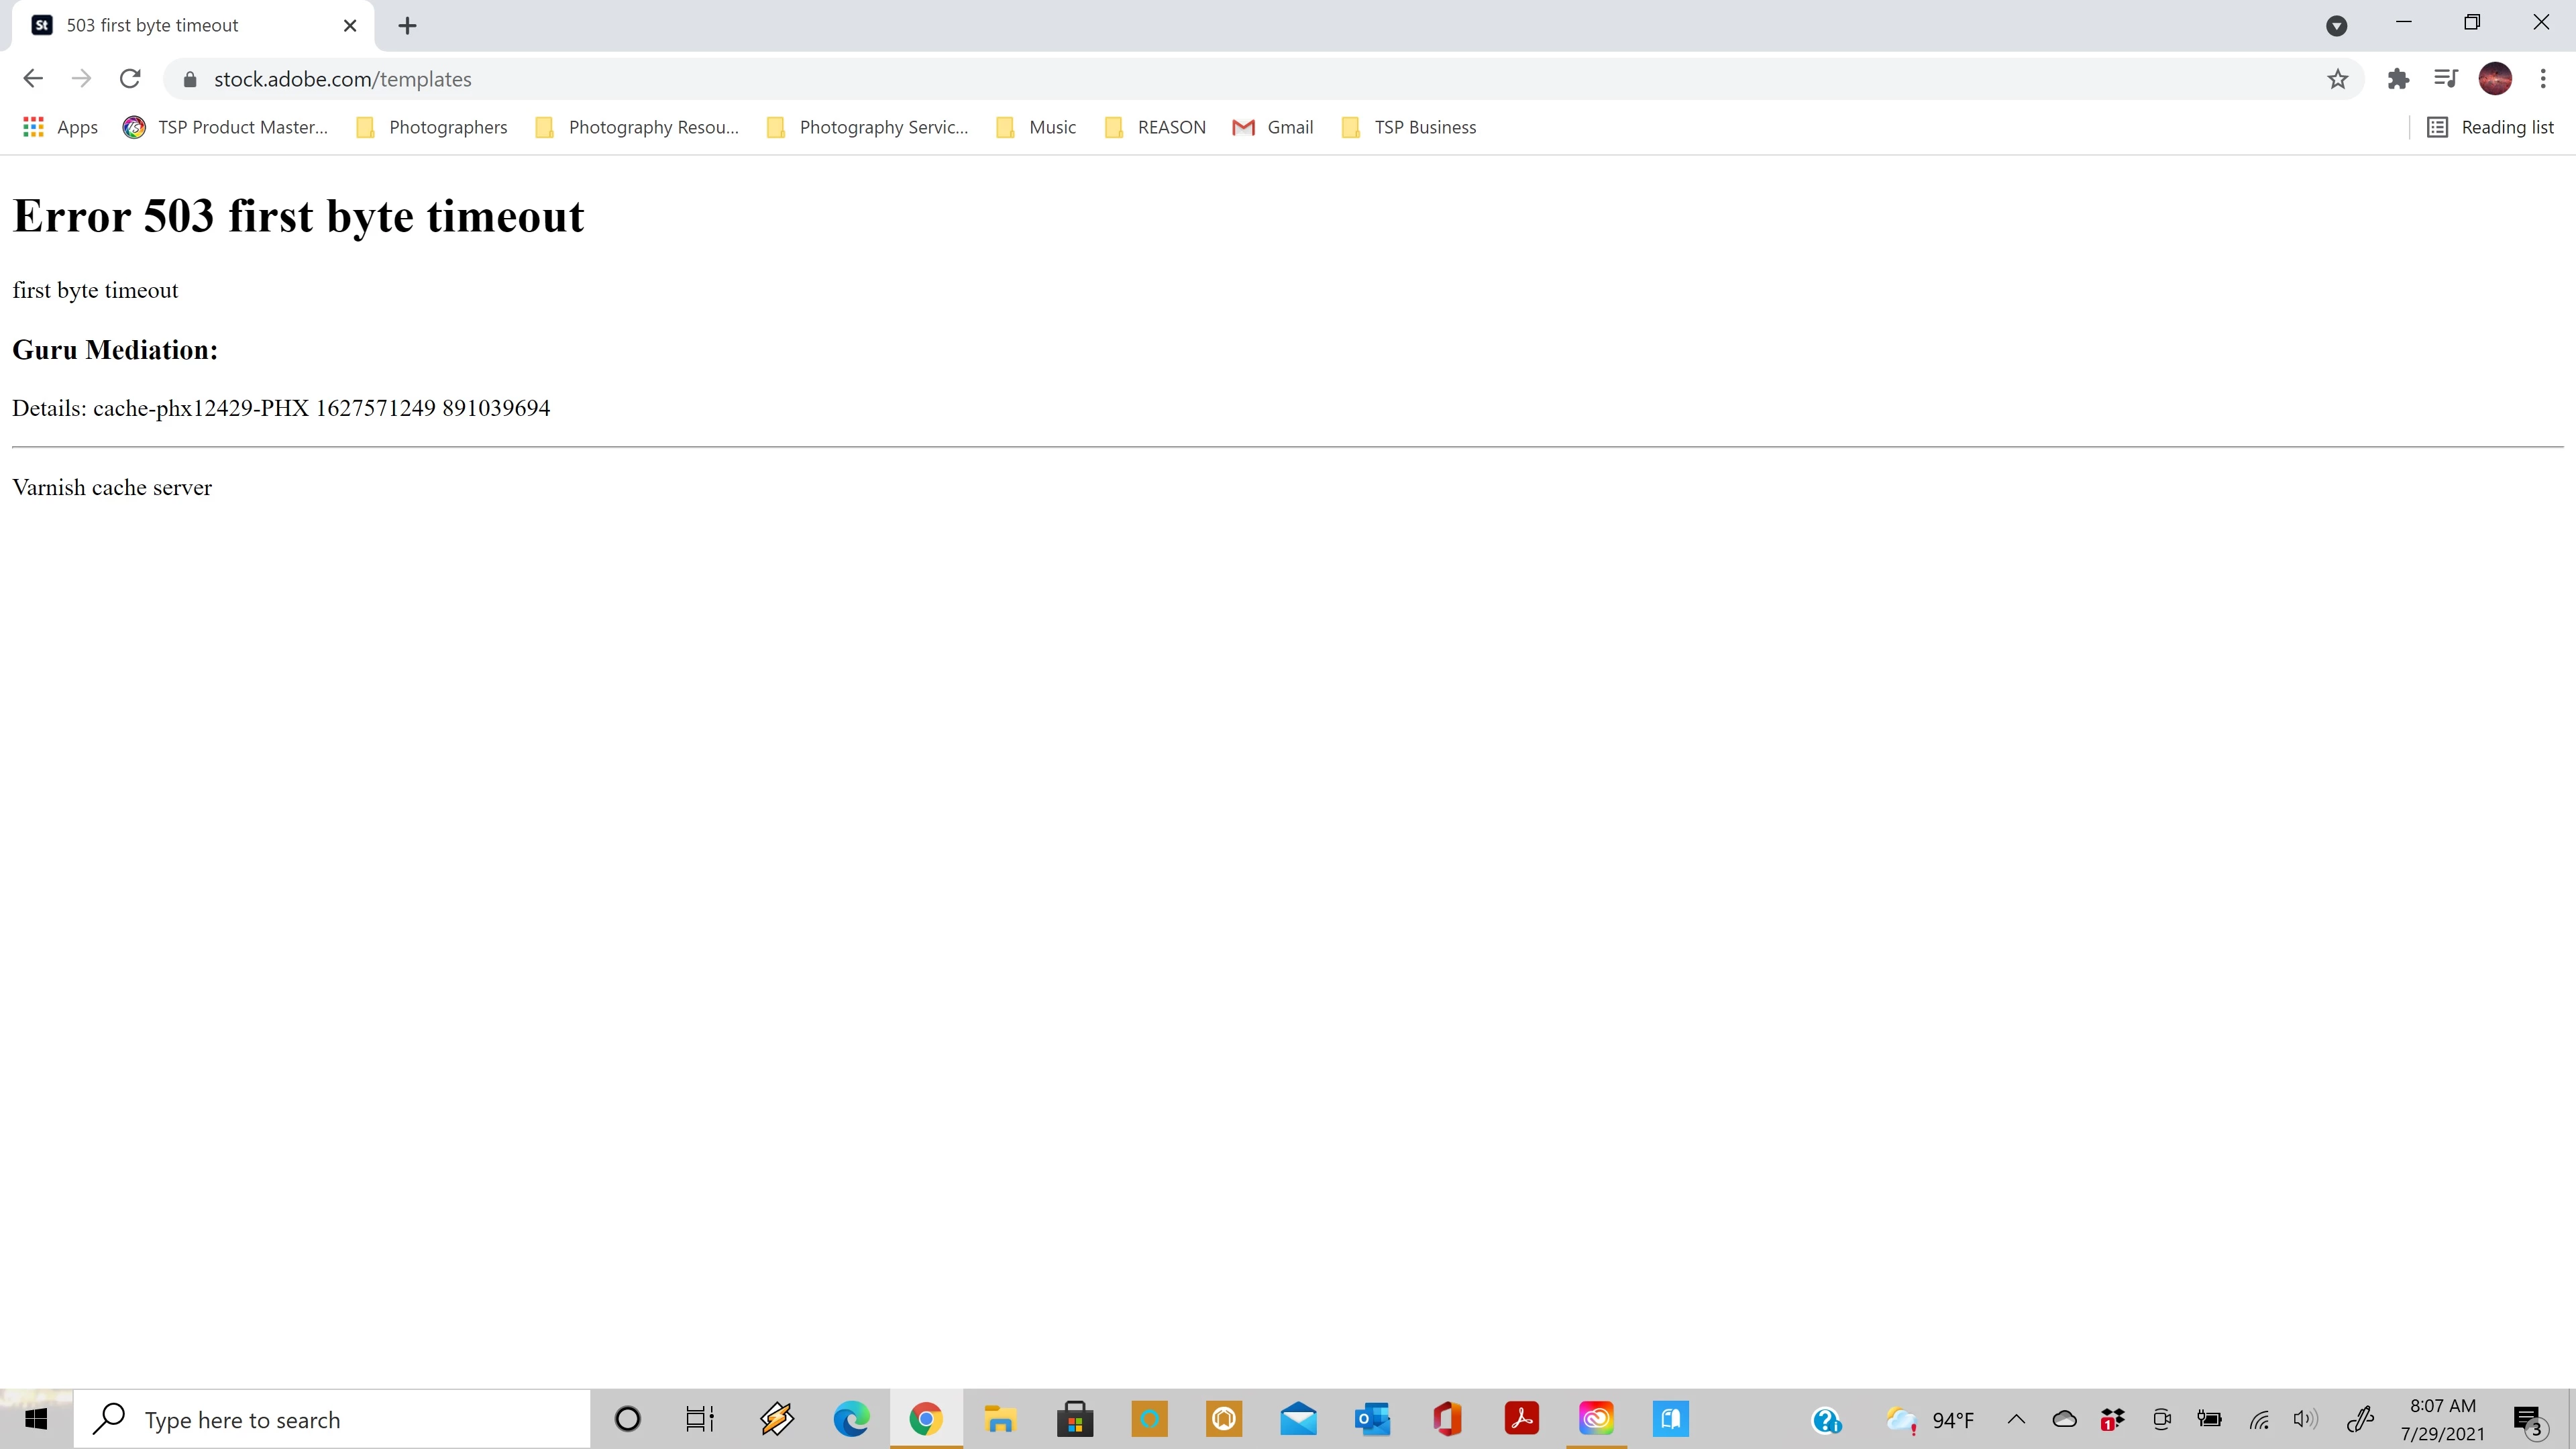Click volume icon in system tray
This screenshot has height=1449, width=2576.
pos(2305,1419)
